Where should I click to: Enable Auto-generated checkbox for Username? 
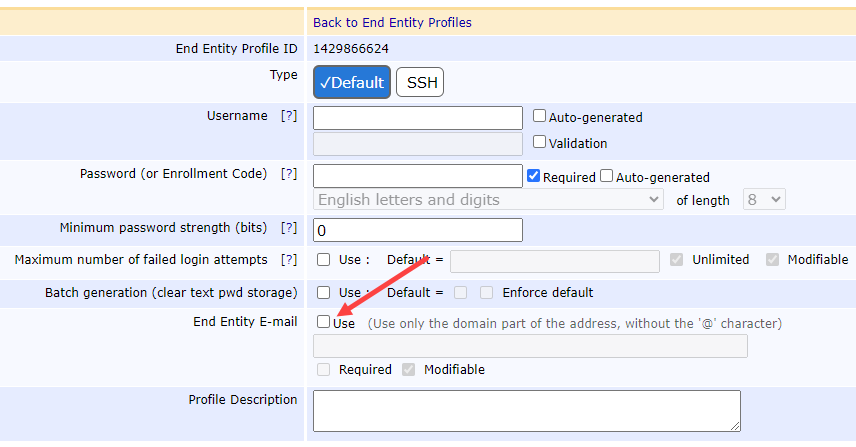540,117
